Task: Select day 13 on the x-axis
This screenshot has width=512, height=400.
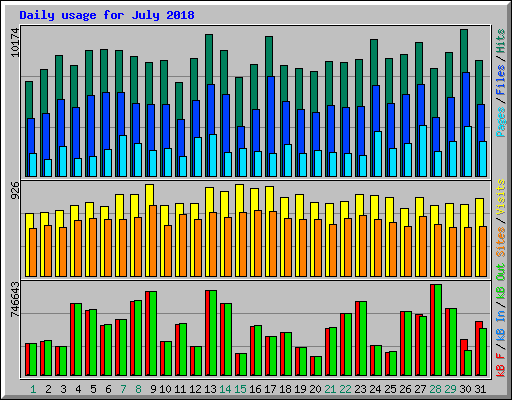Action: 210,389
